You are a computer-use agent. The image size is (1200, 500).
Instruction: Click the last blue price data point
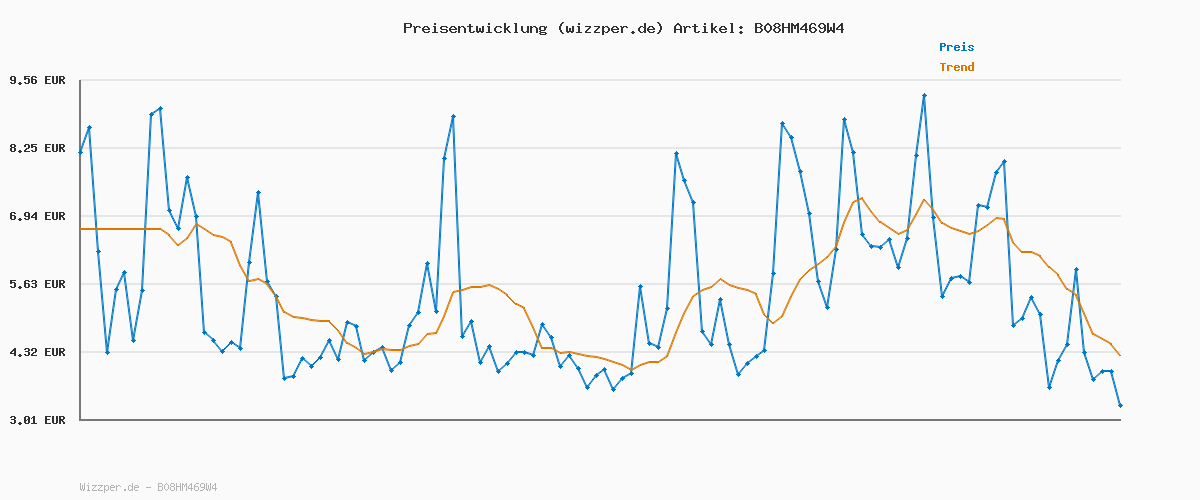[1120, 405]
